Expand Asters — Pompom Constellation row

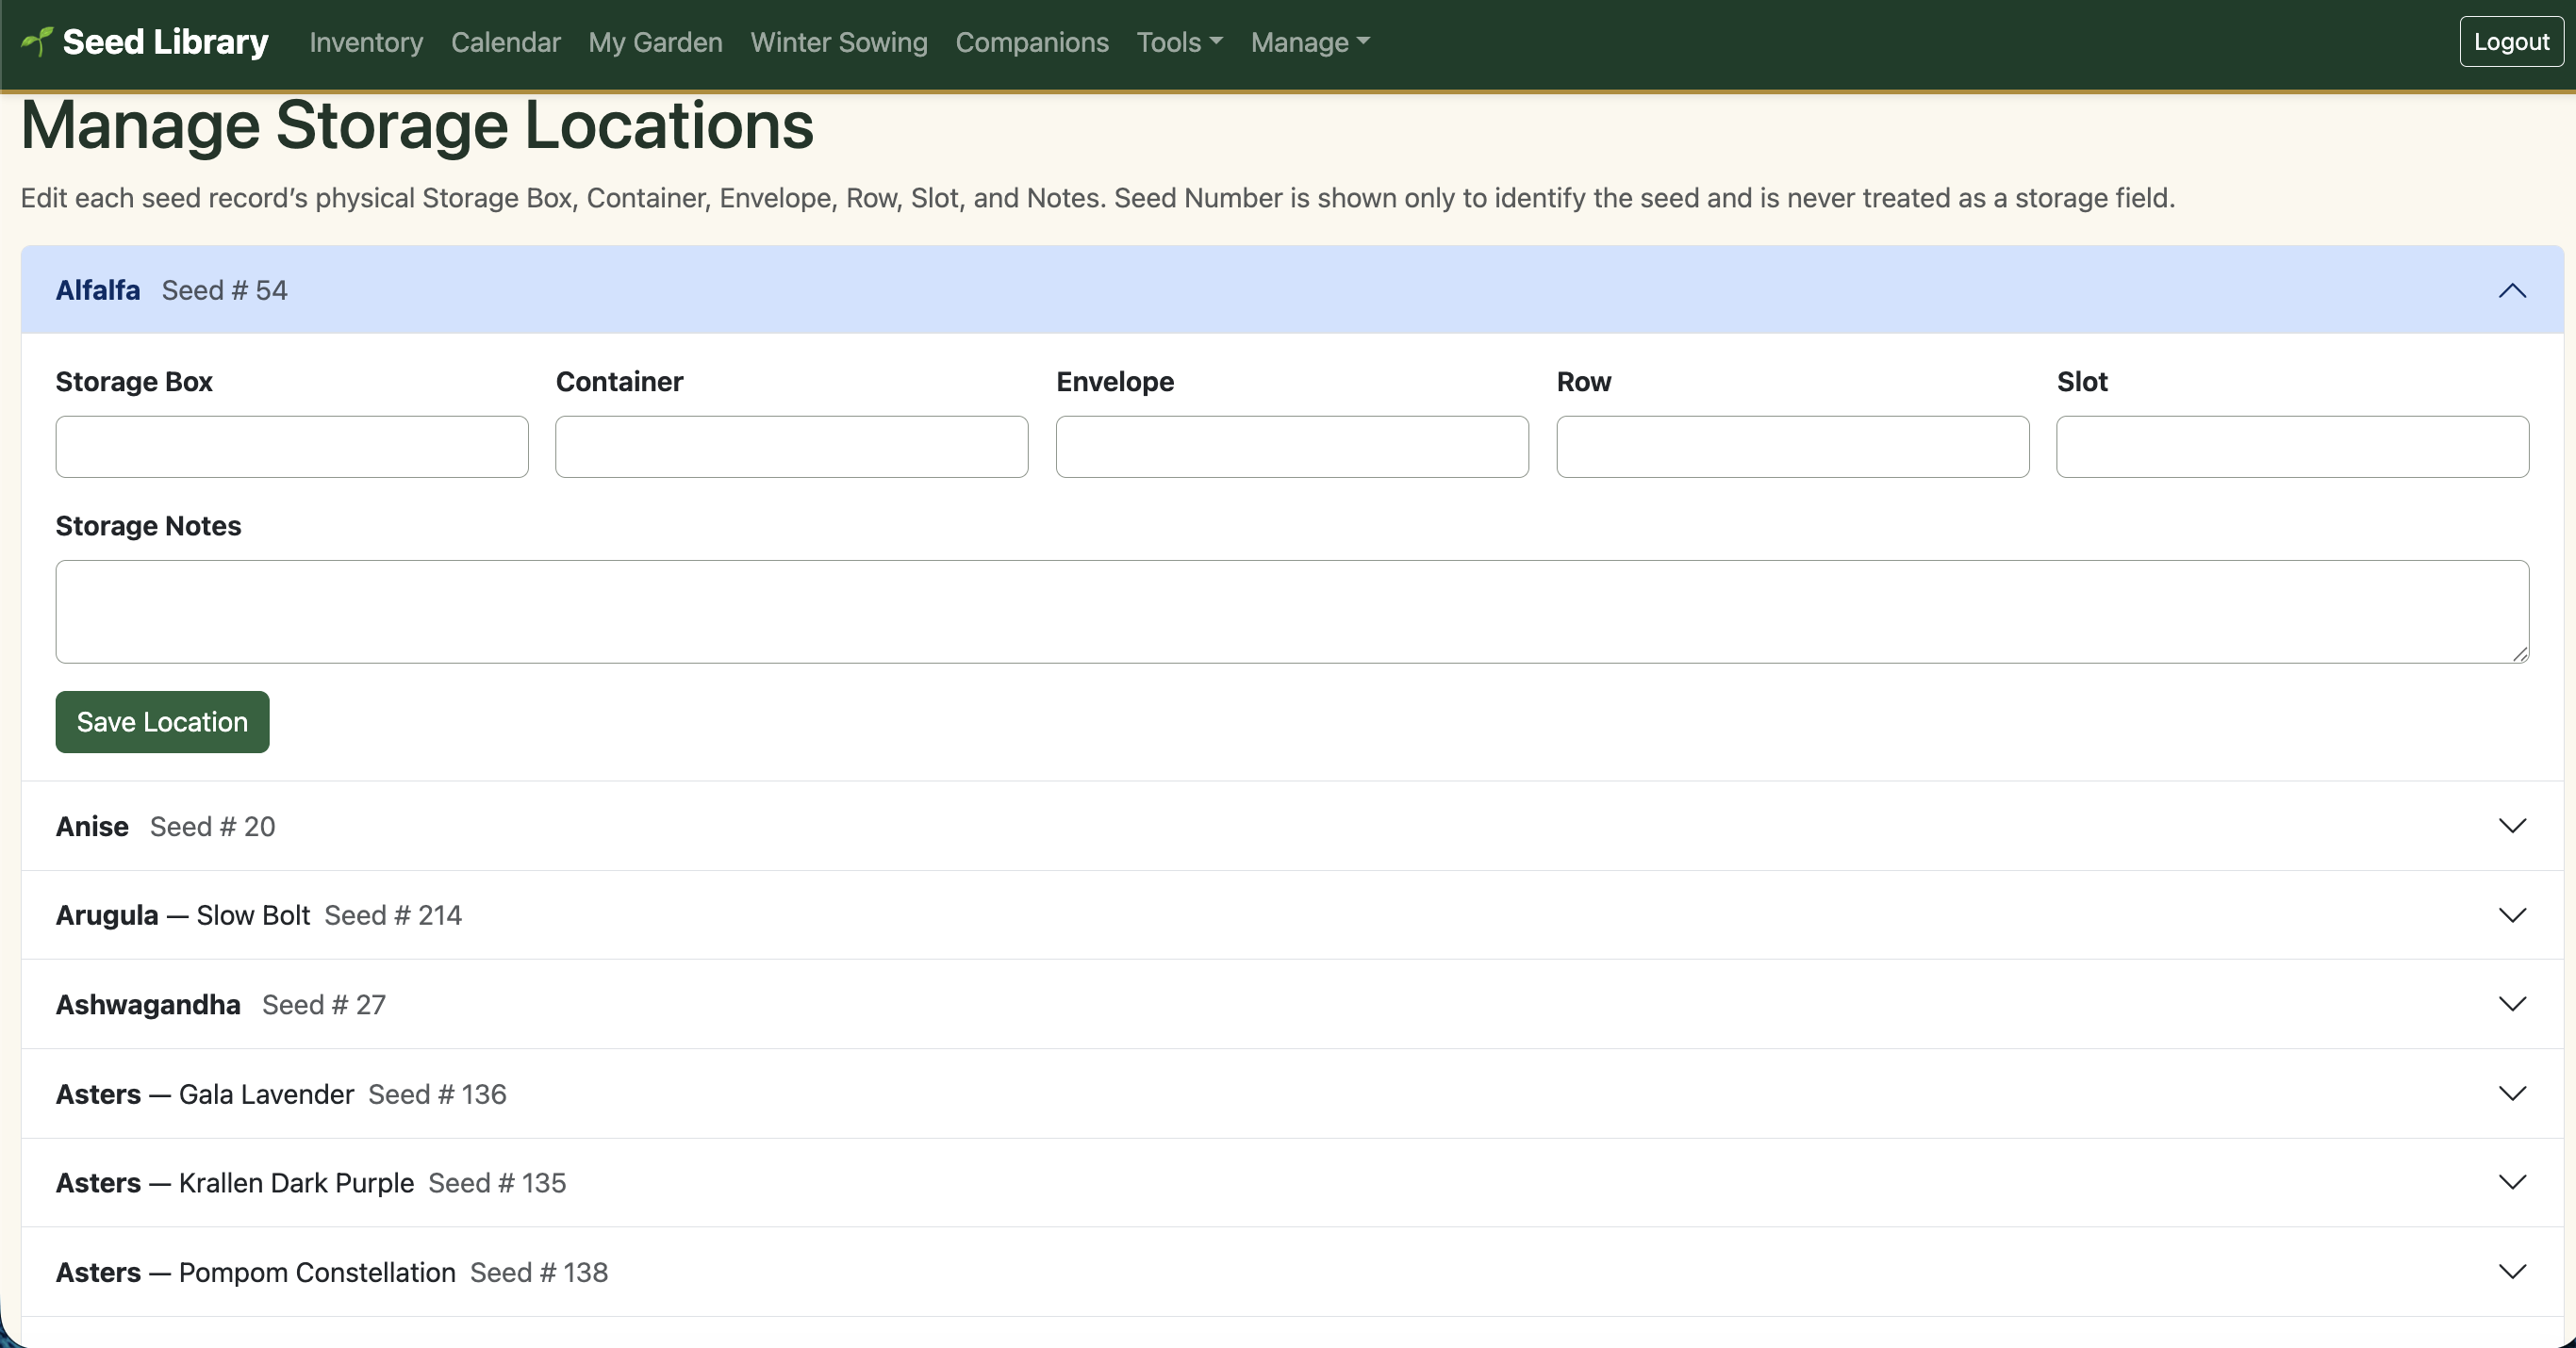click(x=1292, y=1272)
